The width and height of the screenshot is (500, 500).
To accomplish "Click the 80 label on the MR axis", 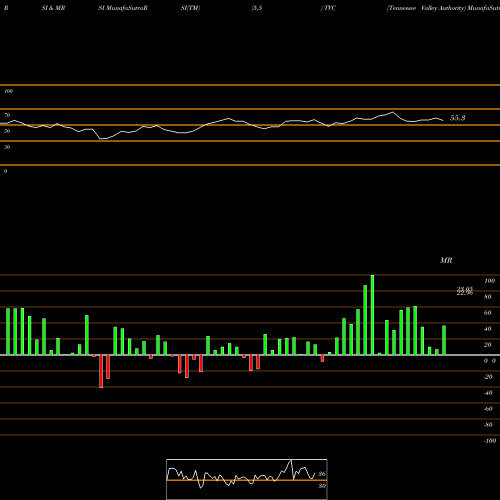I will [x=488, y=297].
